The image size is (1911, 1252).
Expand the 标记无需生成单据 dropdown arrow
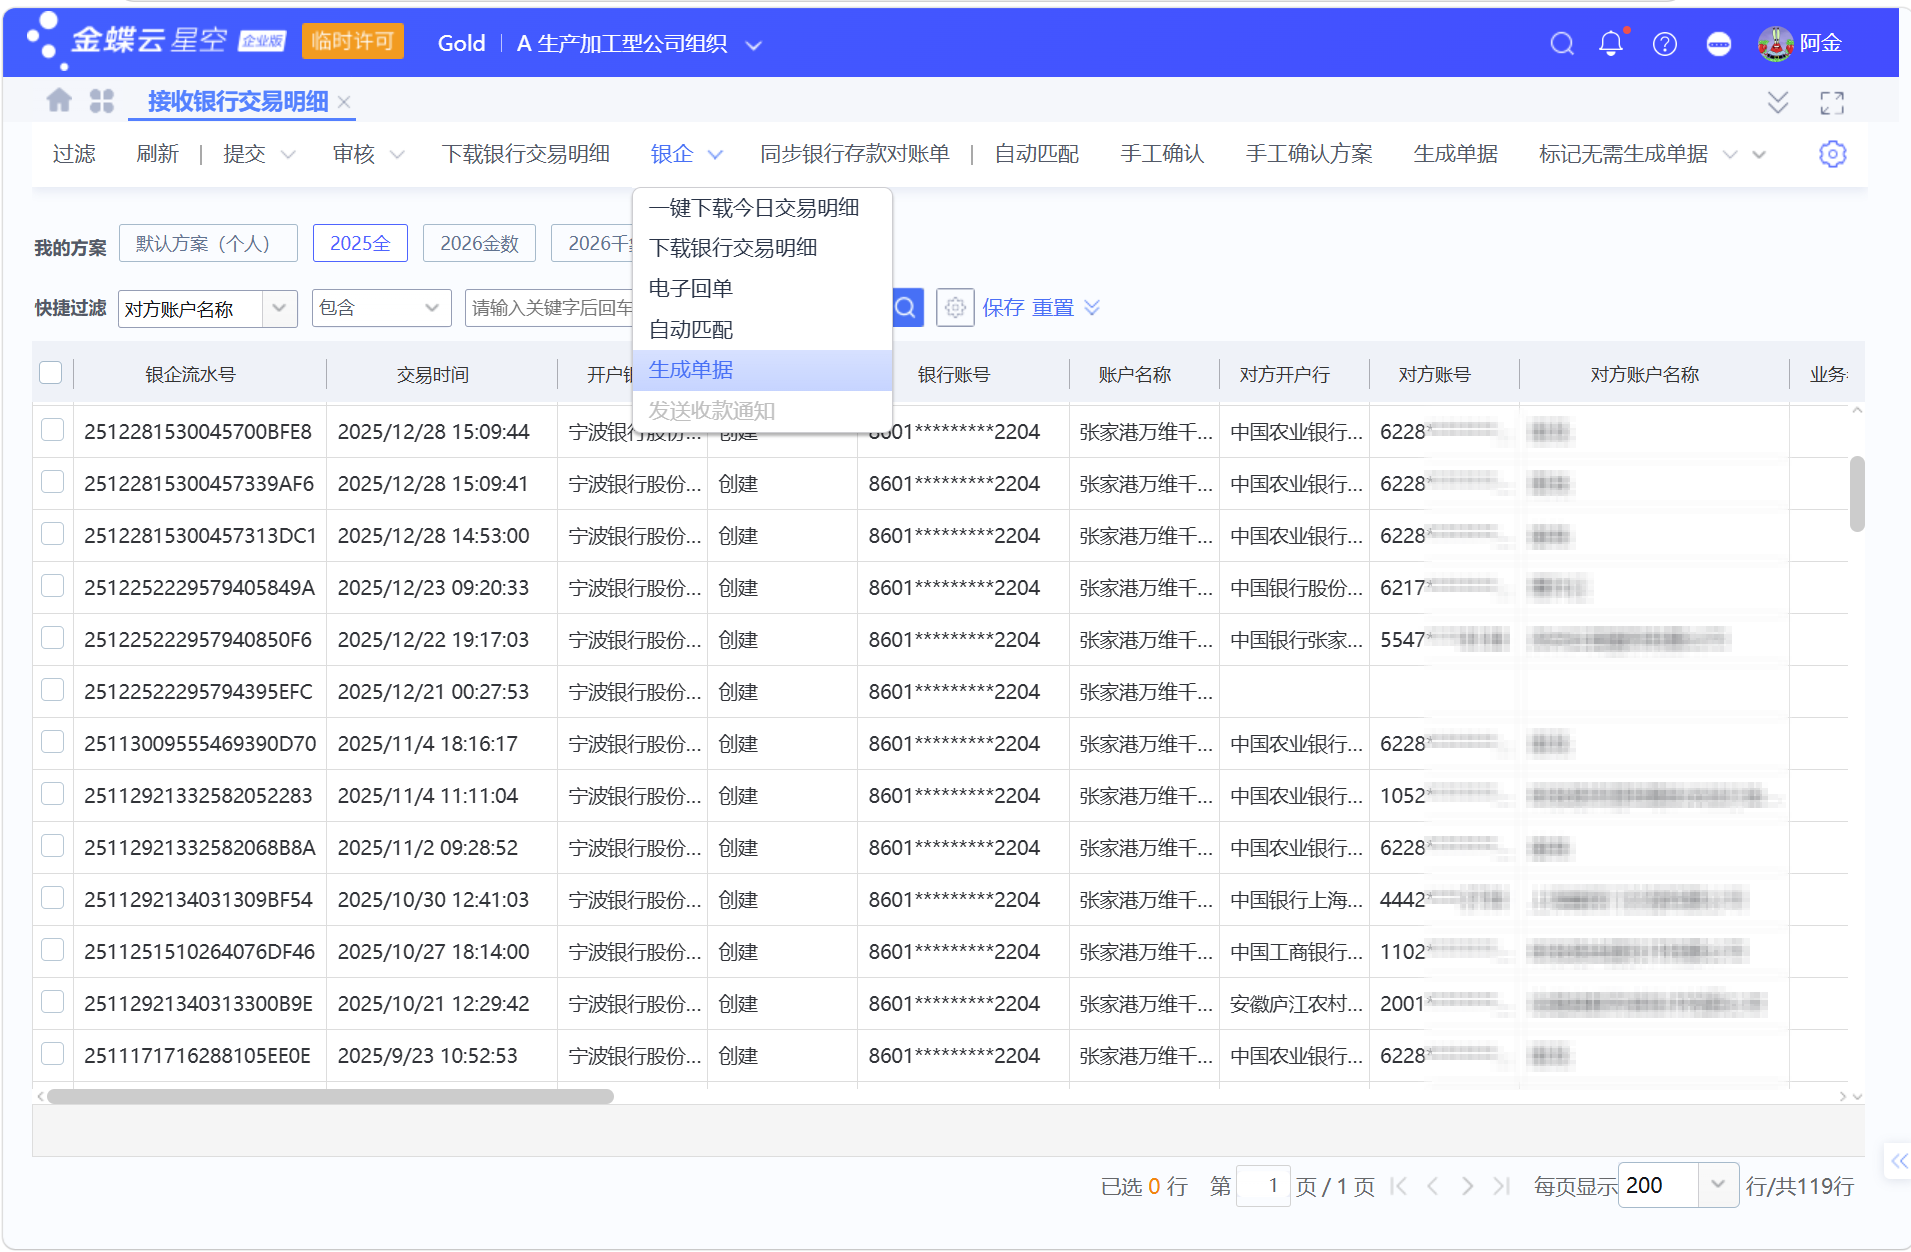[1730, 155]
